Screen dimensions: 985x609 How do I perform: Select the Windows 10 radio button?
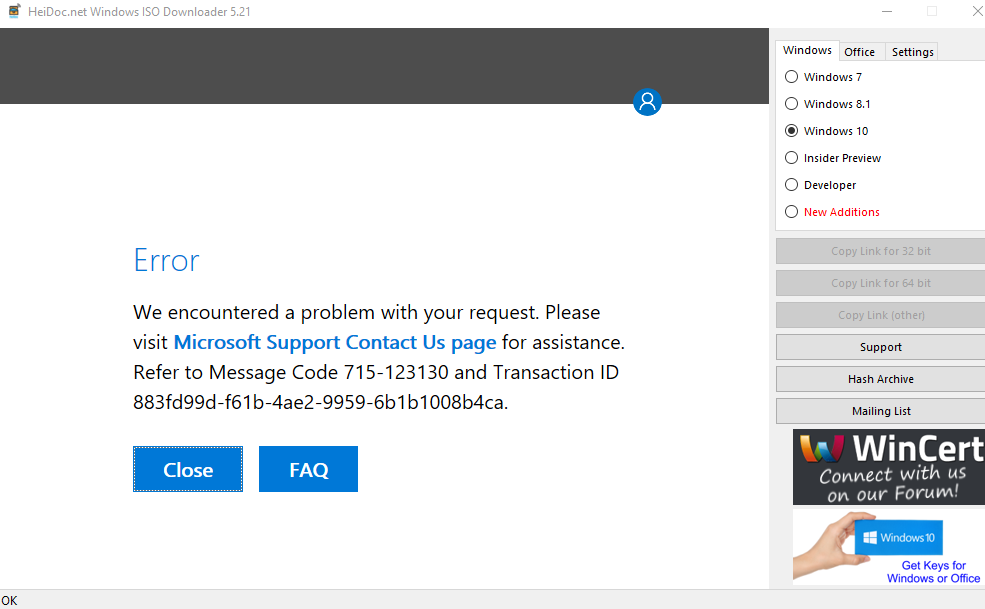pos(792,131)
